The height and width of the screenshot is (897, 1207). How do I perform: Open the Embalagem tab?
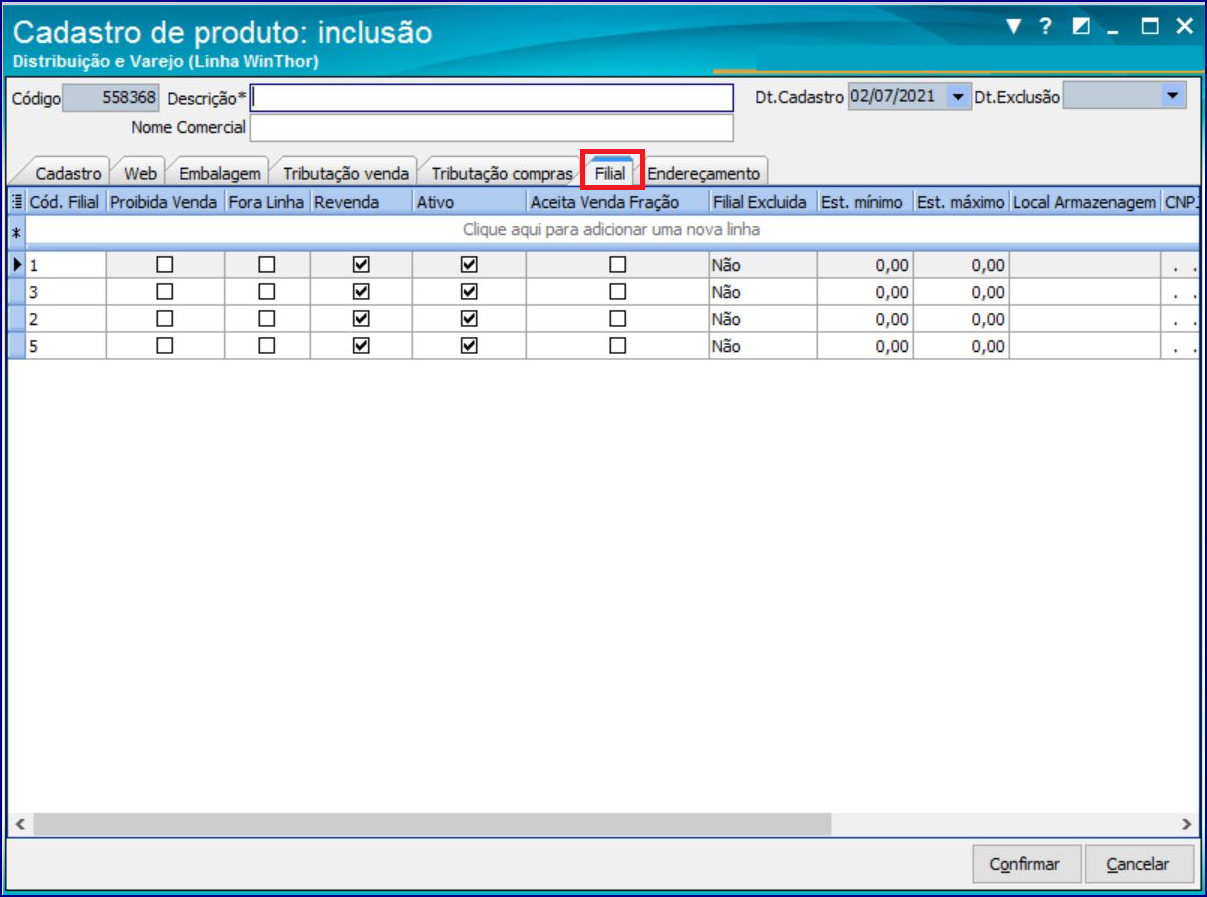(219, 173)
